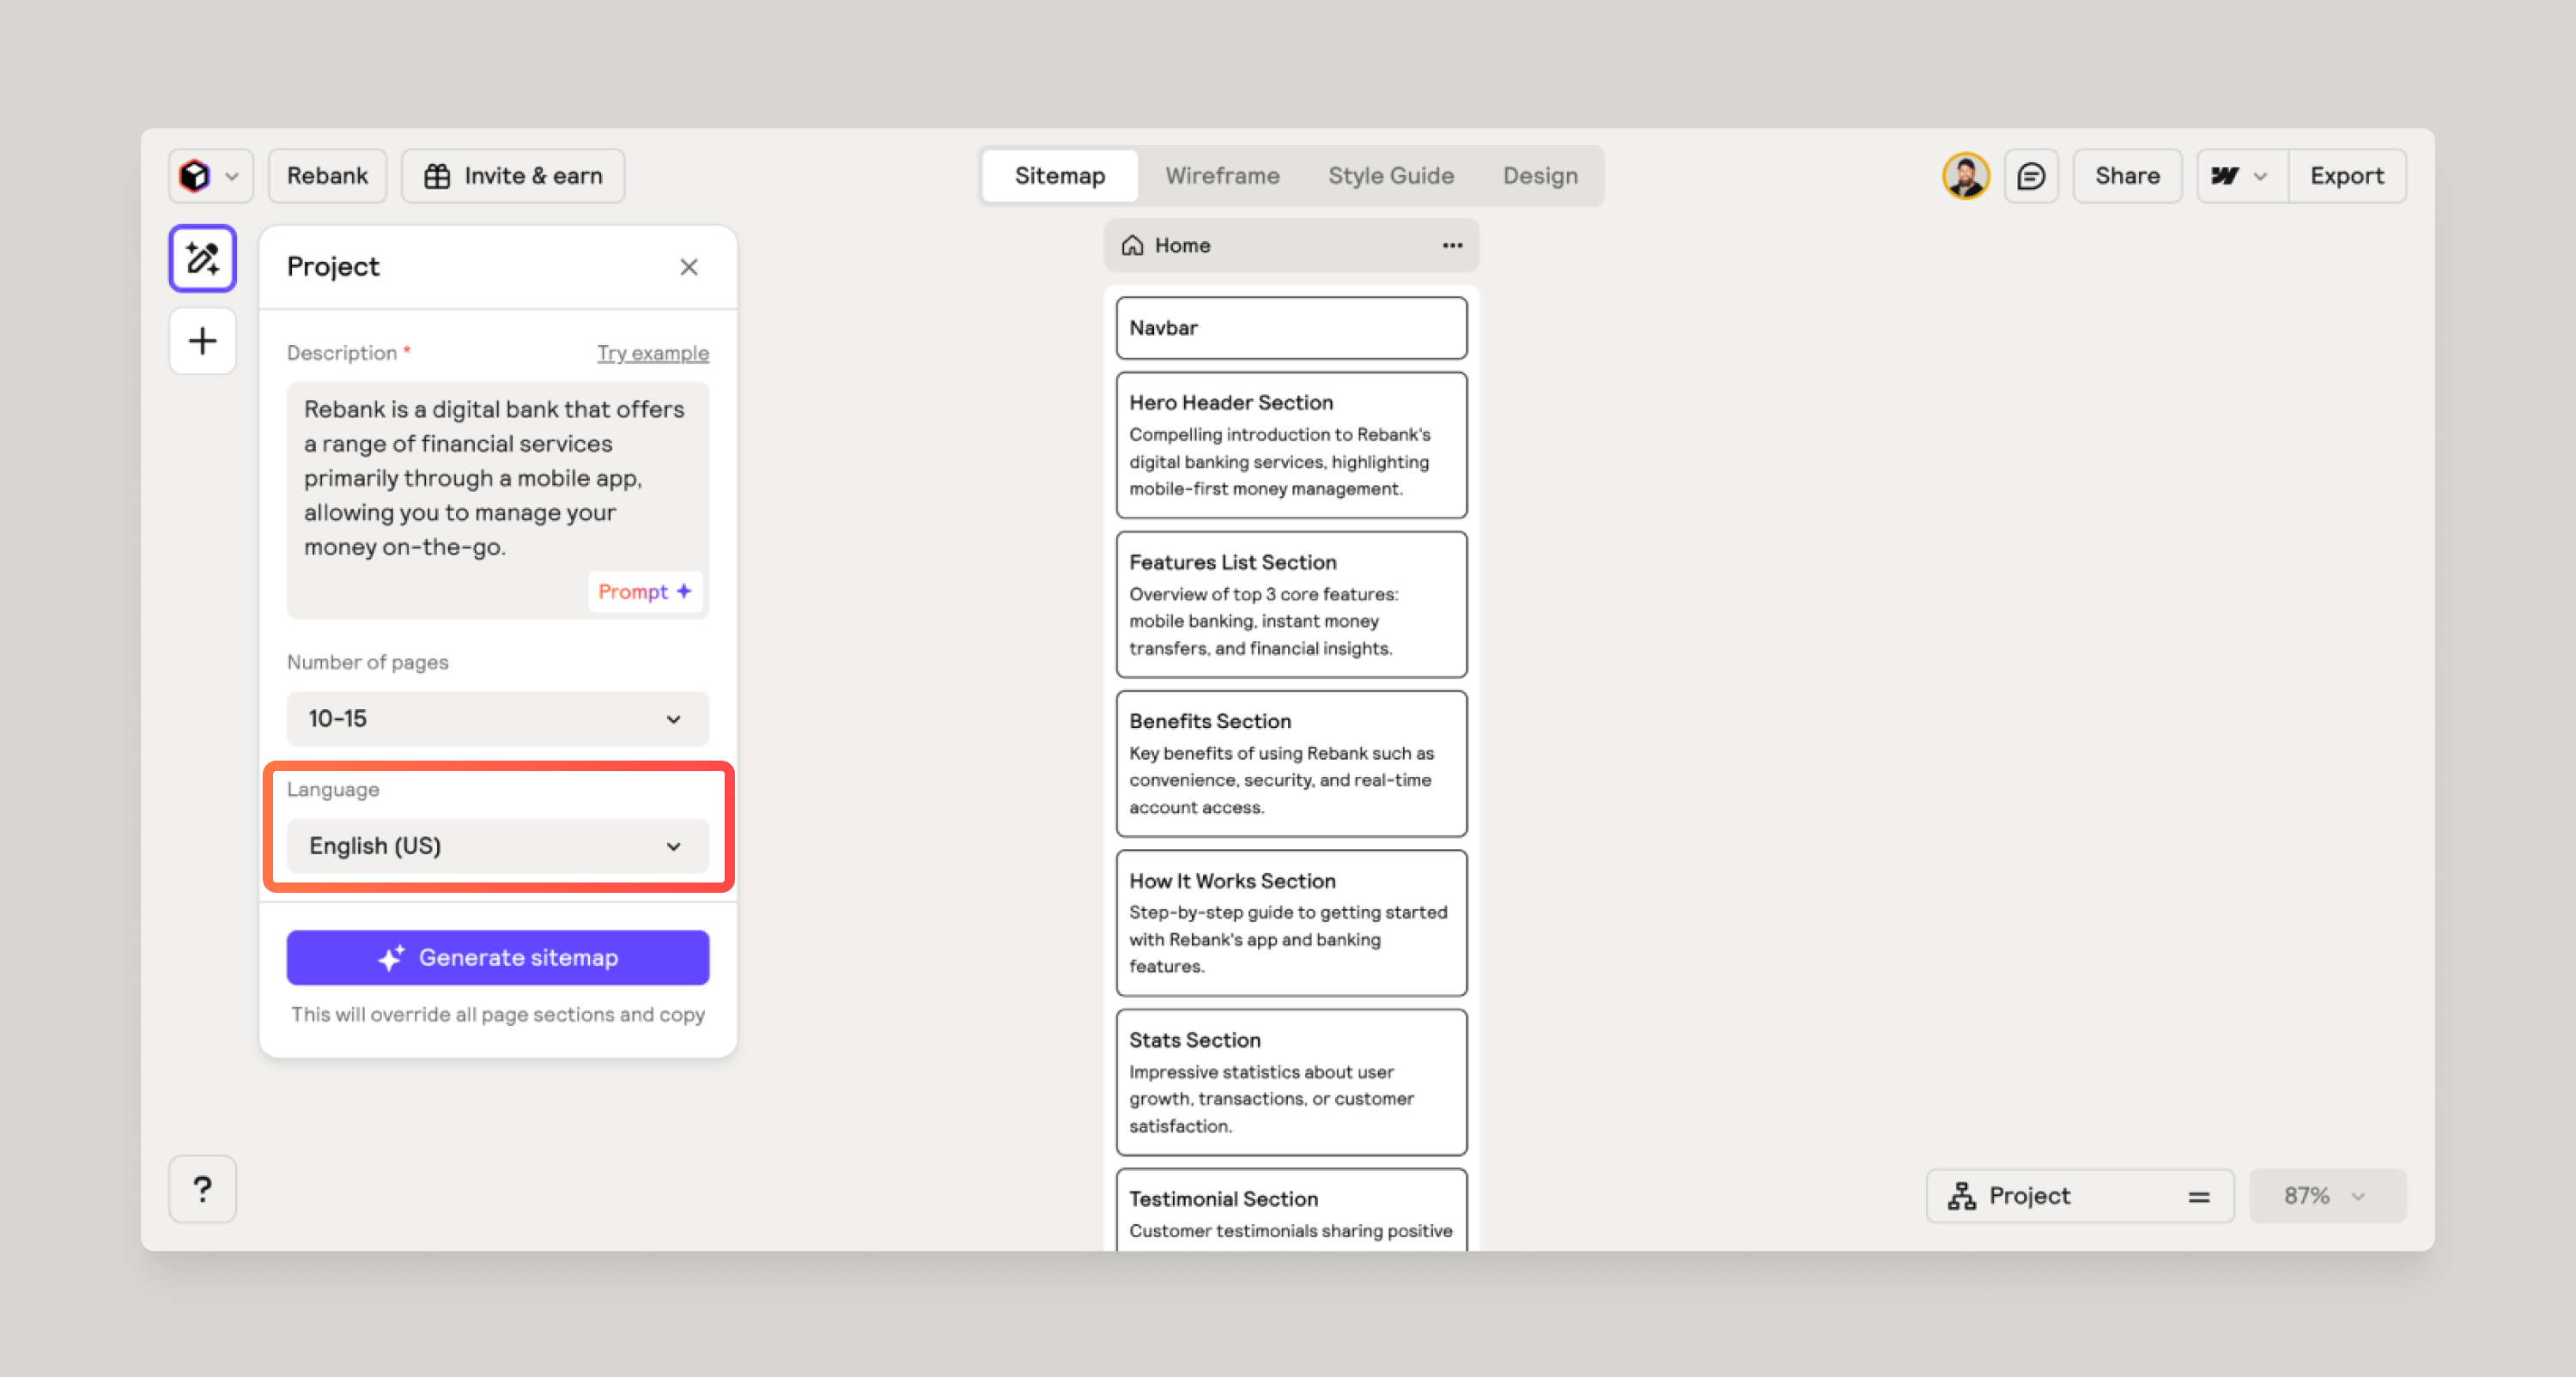Click the AI magic wand generate icon
Image resolution: width=2576 pixels, height=1377 pixels.
(202, 259)
